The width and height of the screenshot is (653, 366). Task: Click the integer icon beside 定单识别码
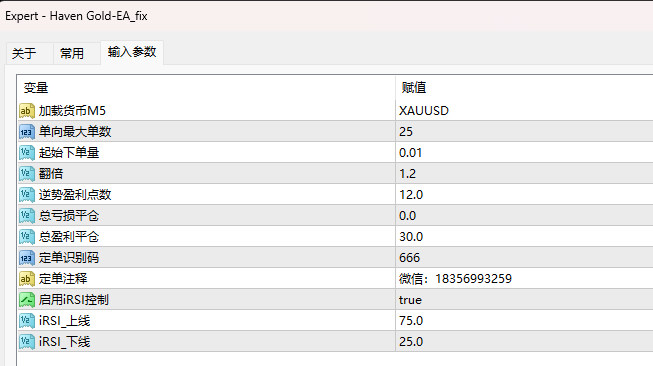[27, 257]
